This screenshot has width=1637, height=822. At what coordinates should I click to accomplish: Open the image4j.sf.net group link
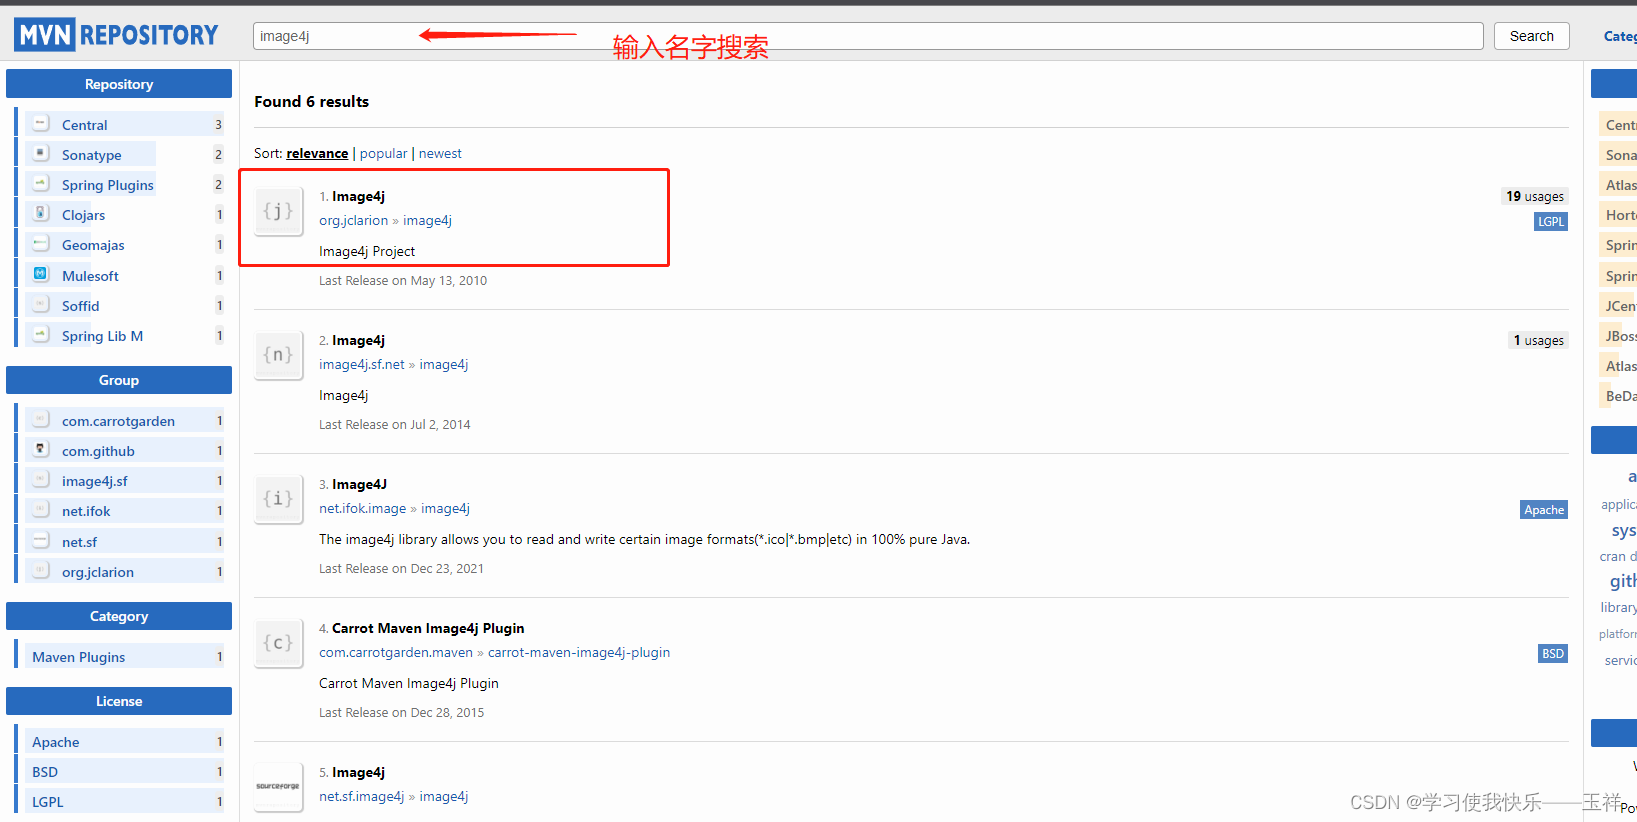click(362, 364)
